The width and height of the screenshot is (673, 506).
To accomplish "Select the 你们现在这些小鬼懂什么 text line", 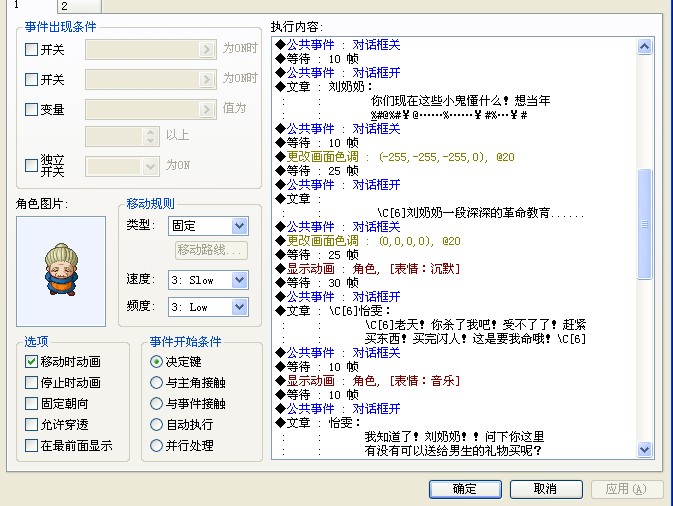I will pyautogui.click(x=461, y=101).
